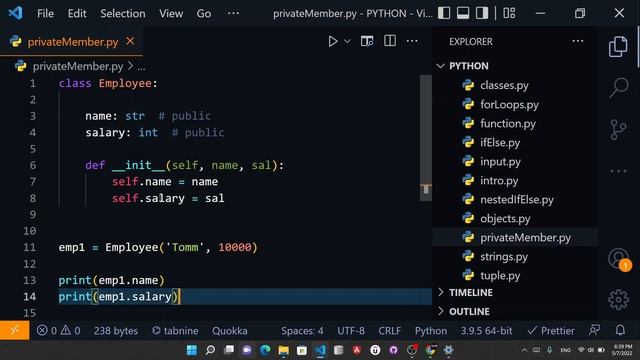The height and width of the screenshot is (360, 640).
Task: Open feedback icon in status bar
Action: (595, 330)
